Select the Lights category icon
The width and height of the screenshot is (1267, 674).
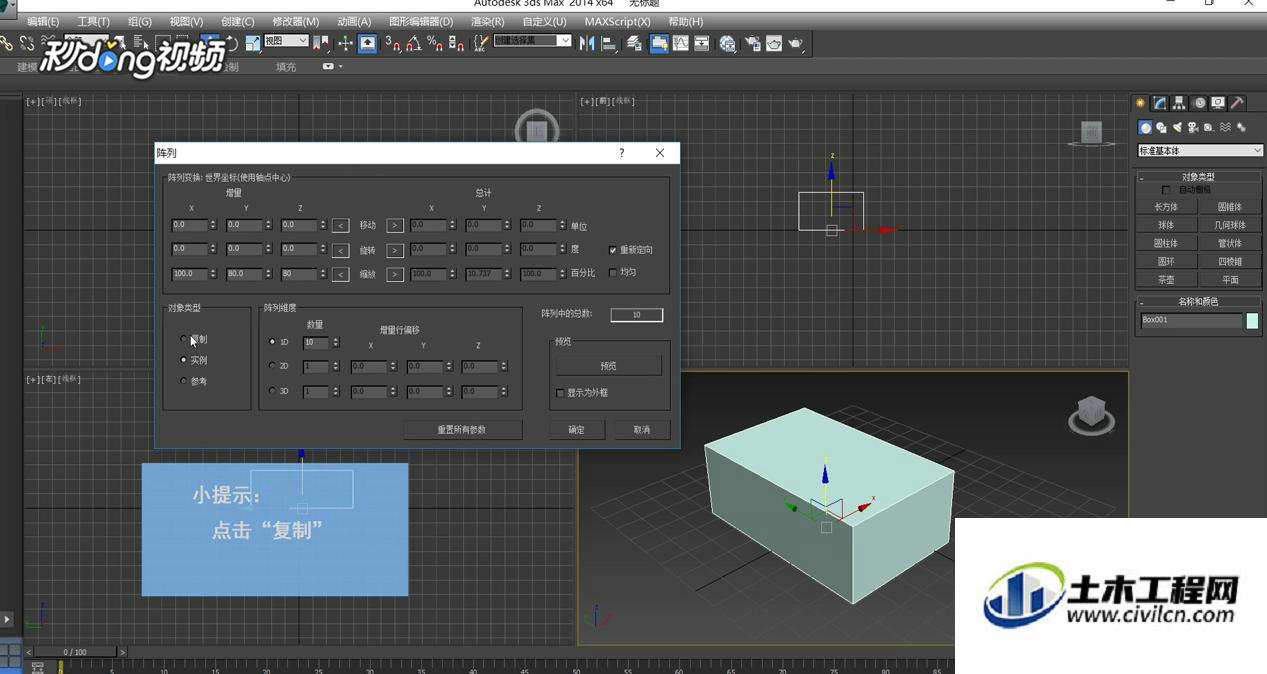[1178, 127]
